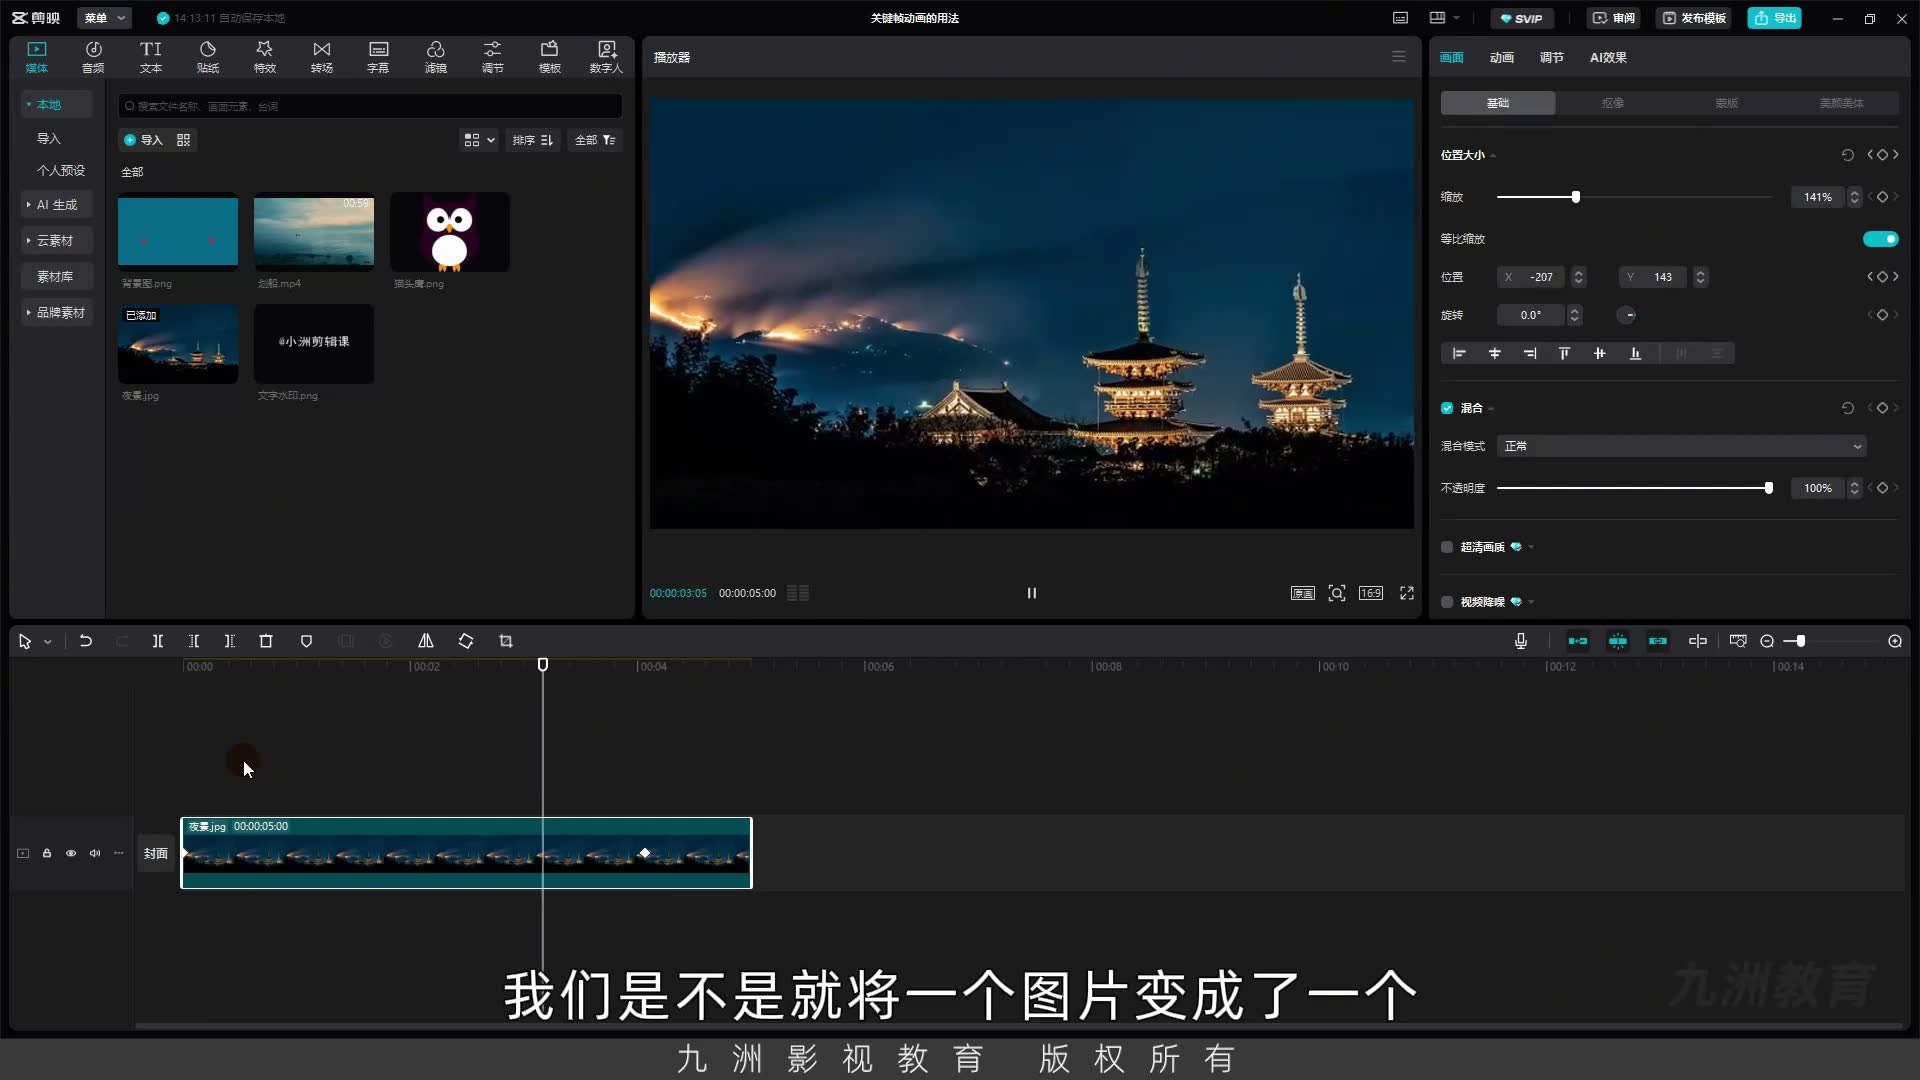1920x1080 pixels.
Task: Click the 导入 import button in media panel
Action: pos(143,140)
